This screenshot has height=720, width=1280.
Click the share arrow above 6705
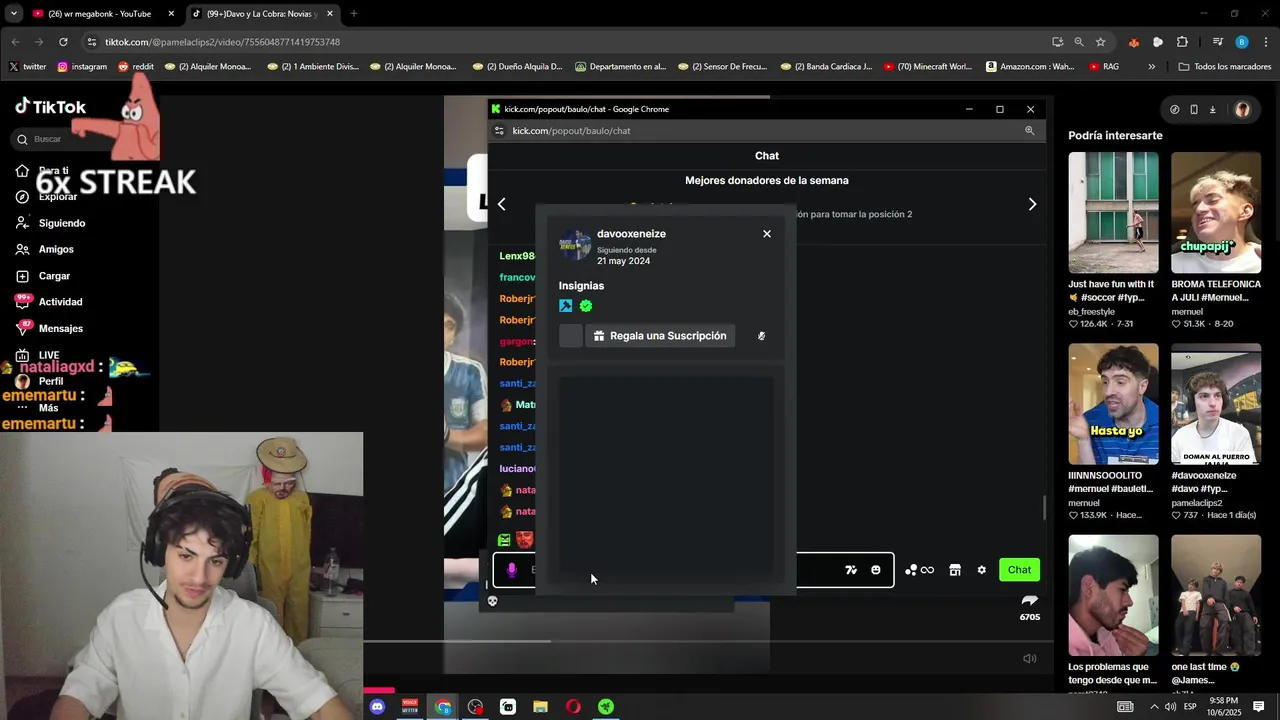[1030, 600]
